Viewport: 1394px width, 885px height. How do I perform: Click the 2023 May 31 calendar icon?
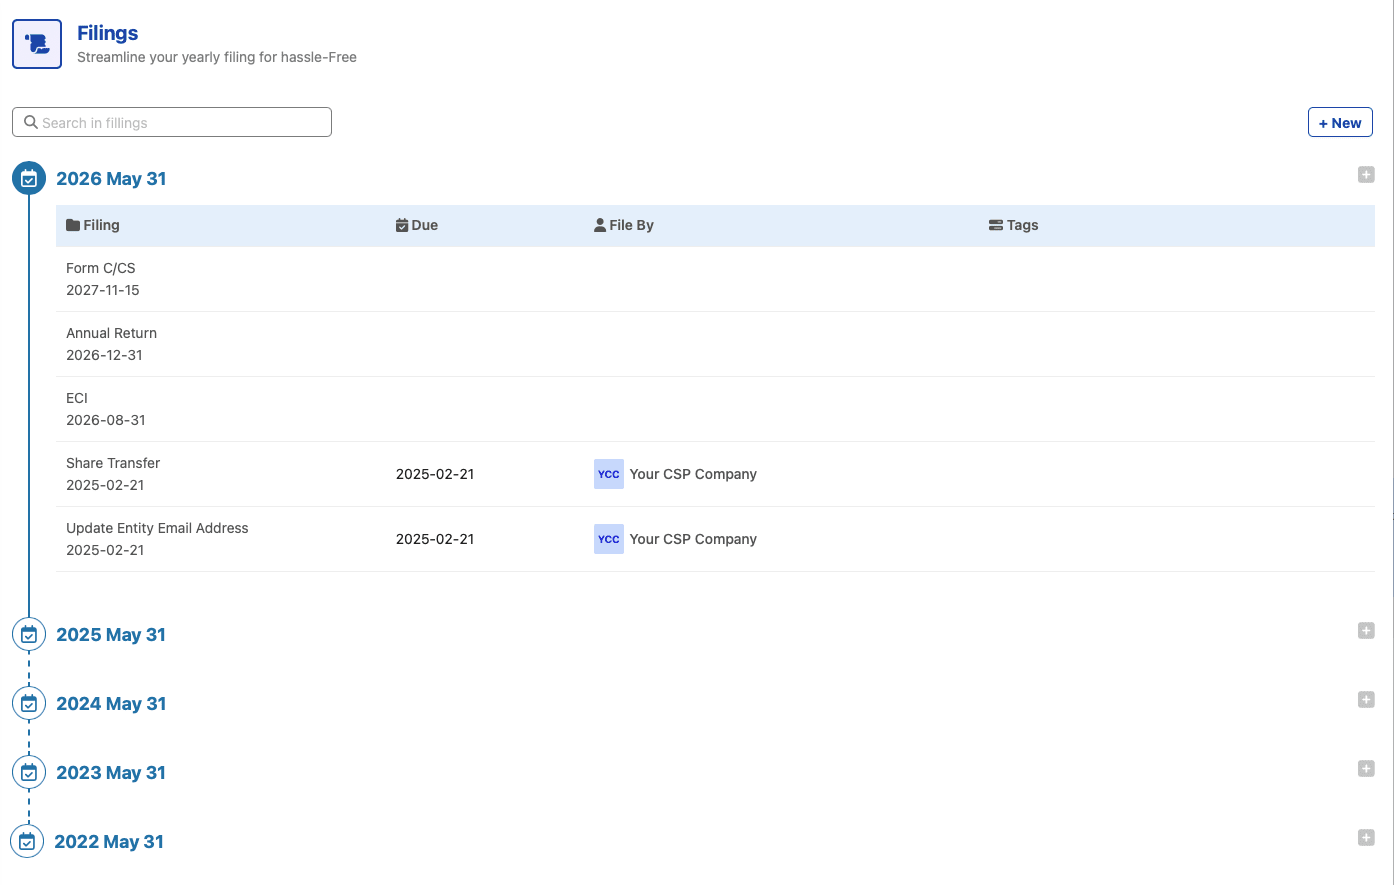[x=29, y=773]
